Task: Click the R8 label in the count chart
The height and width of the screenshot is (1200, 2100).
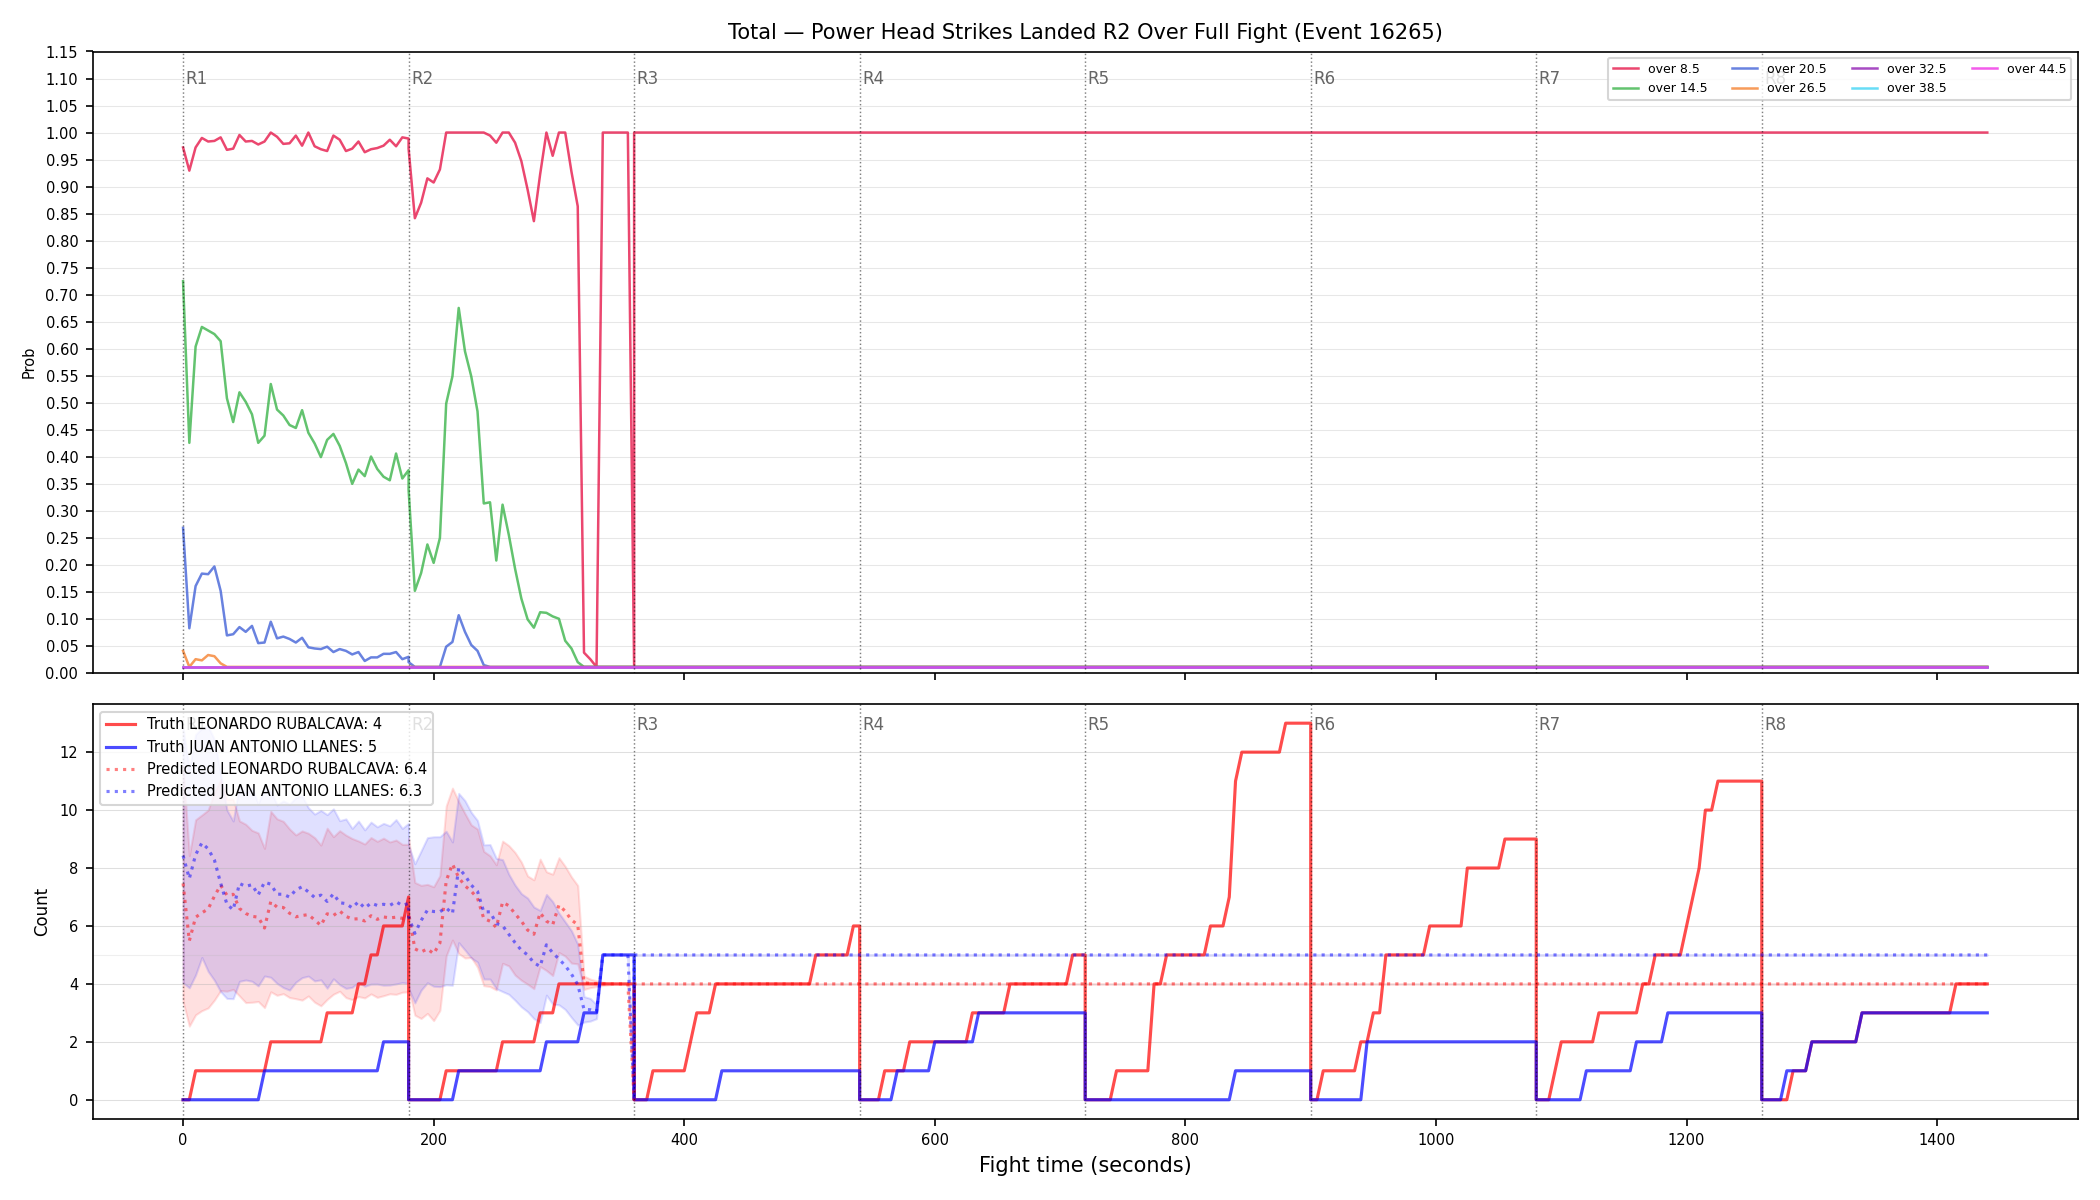Action: (1776, 724)
